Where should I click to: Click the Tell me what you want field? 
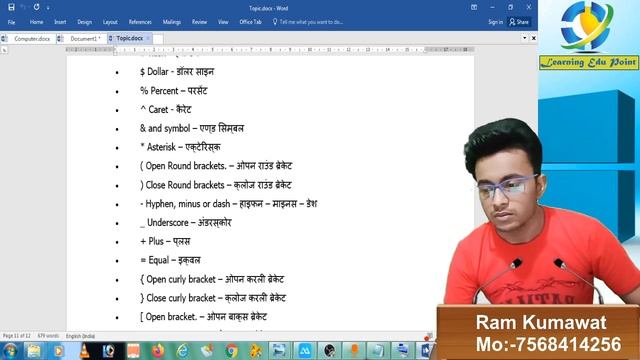coord(308,22)
